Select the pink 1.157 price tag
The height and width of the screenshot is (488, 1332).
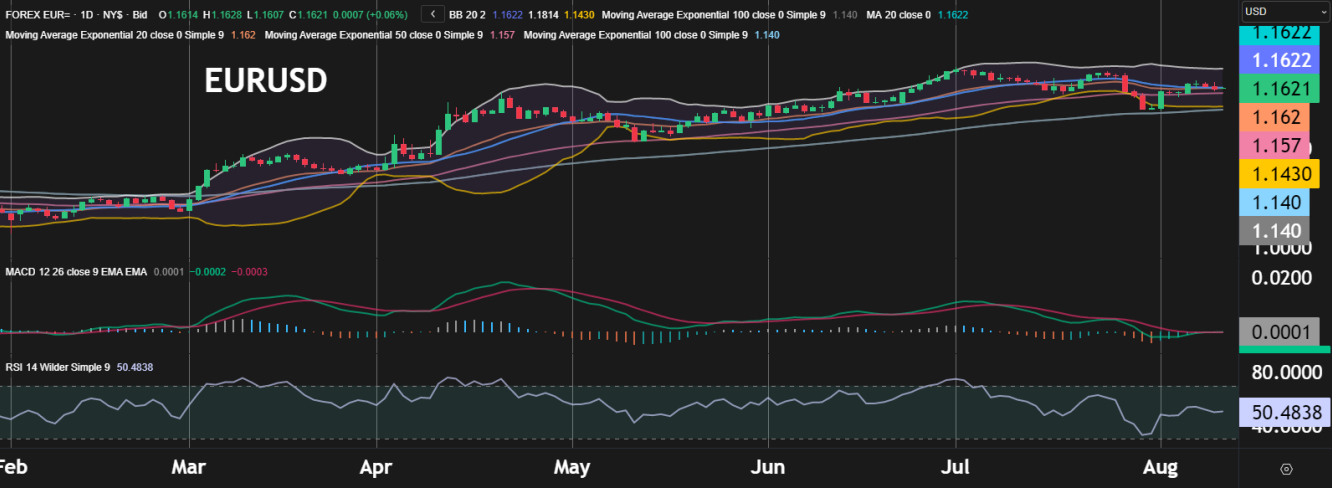click(1284, 146)
